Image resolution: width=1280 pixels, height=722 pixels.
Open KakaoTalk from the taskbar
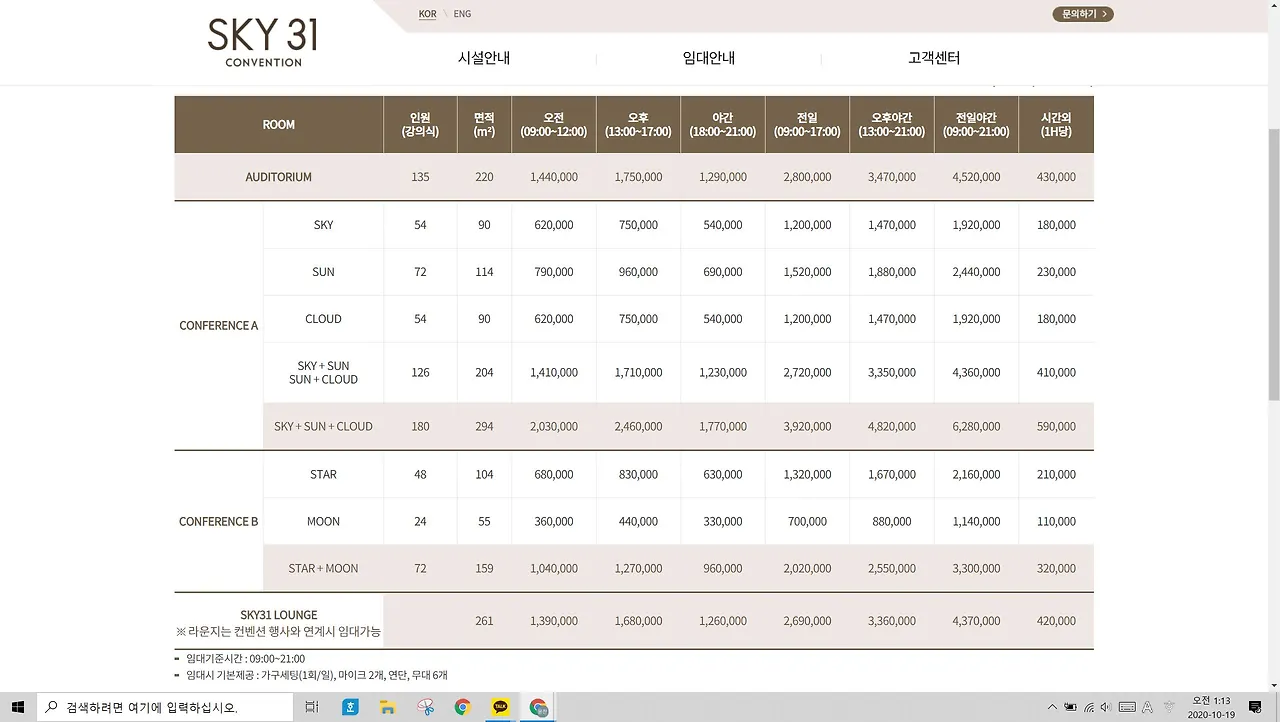[x=501, y=707]
